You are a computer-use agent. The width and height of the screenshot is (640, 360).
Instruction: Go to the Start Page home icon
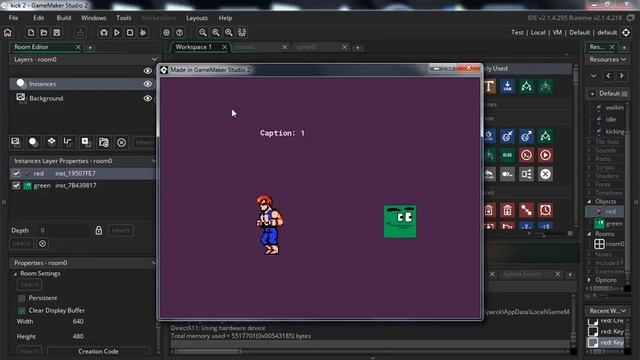8,33
